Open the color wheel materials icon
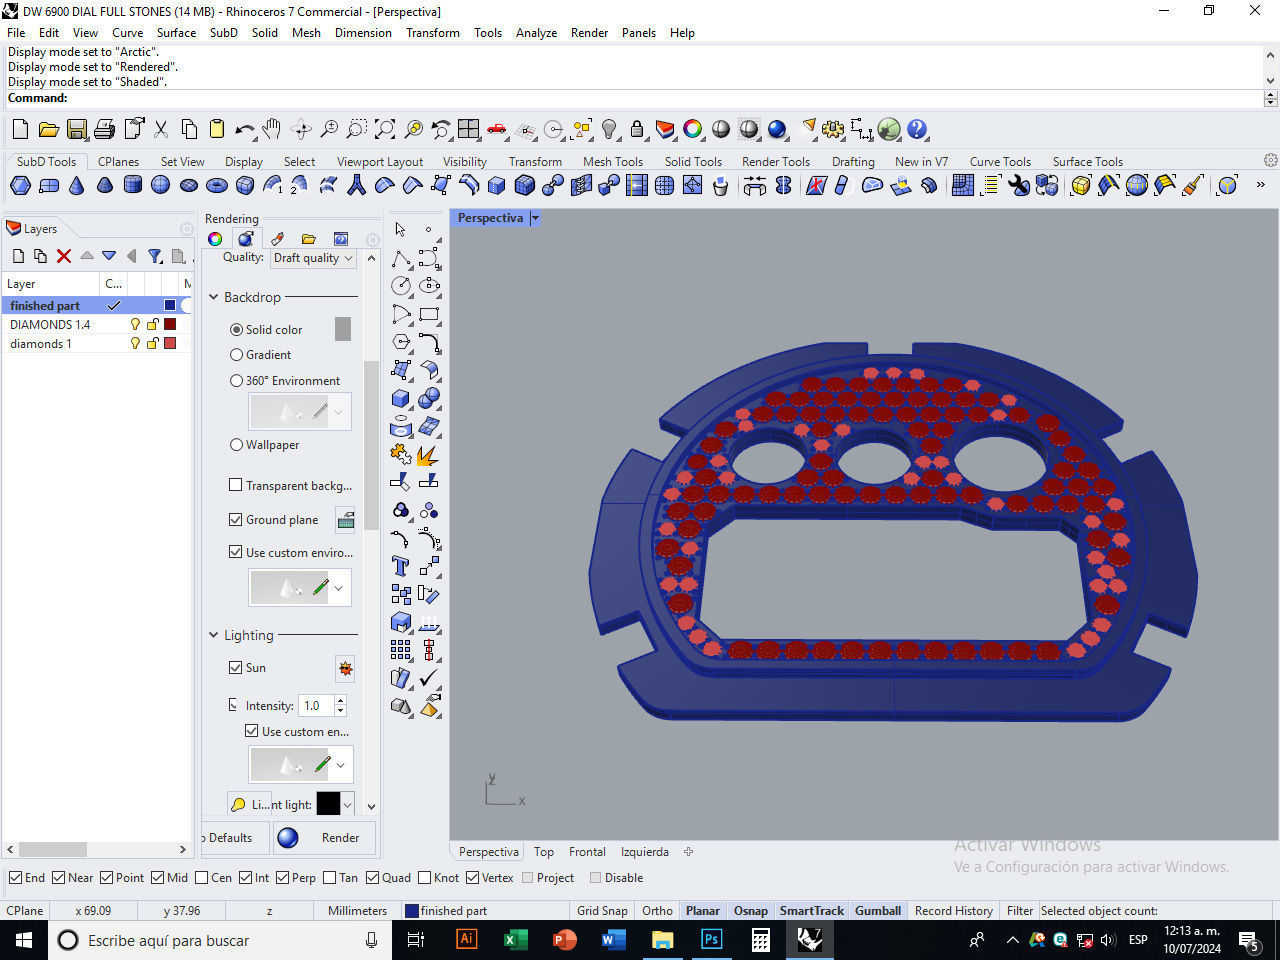This screenshot has height=960, width=1280. pyautogui.click(x=692, y=129)
